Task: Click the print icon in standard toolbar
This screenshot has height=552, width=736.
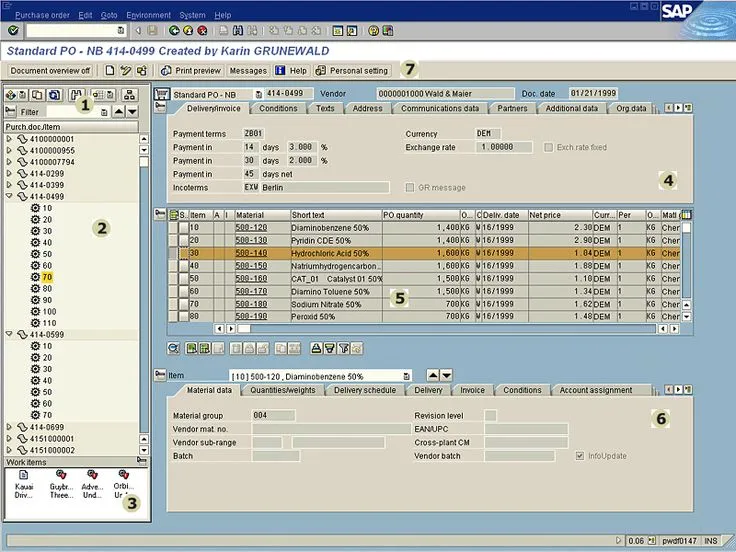Action: coord(224,31)
